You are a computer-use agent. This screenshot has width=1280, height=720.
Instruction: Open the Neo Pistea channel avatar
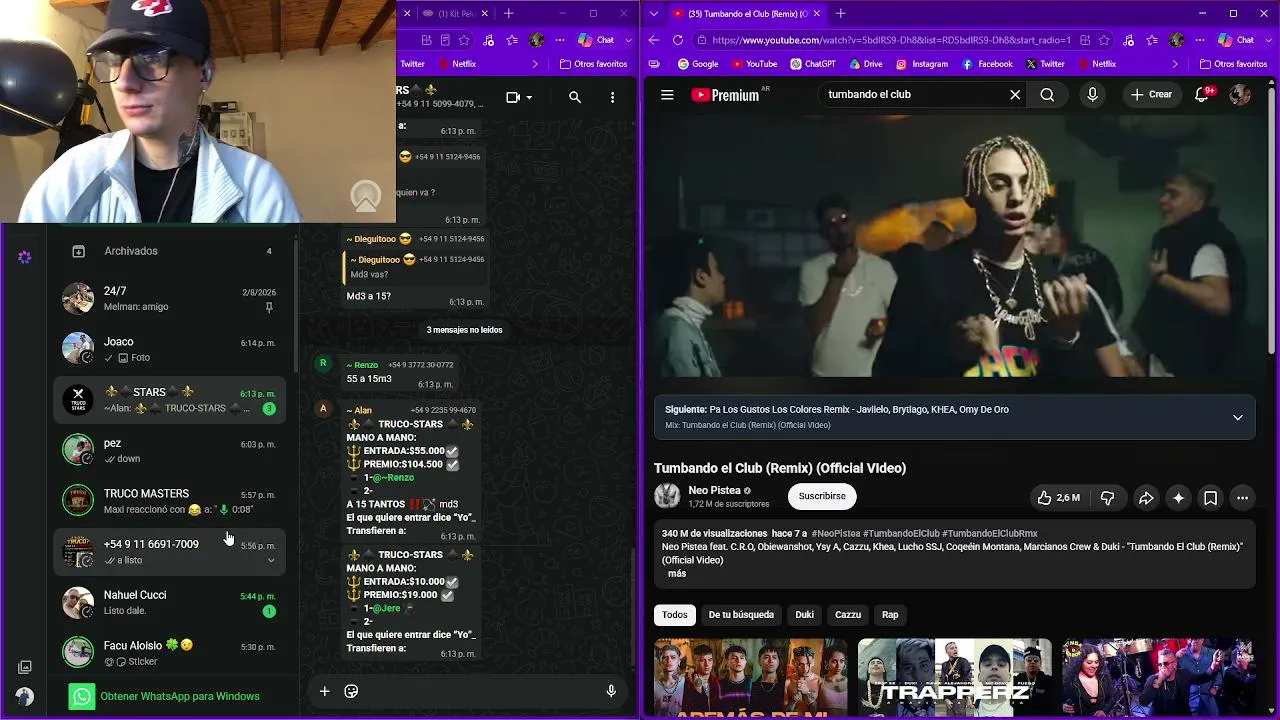pos(667,496)
